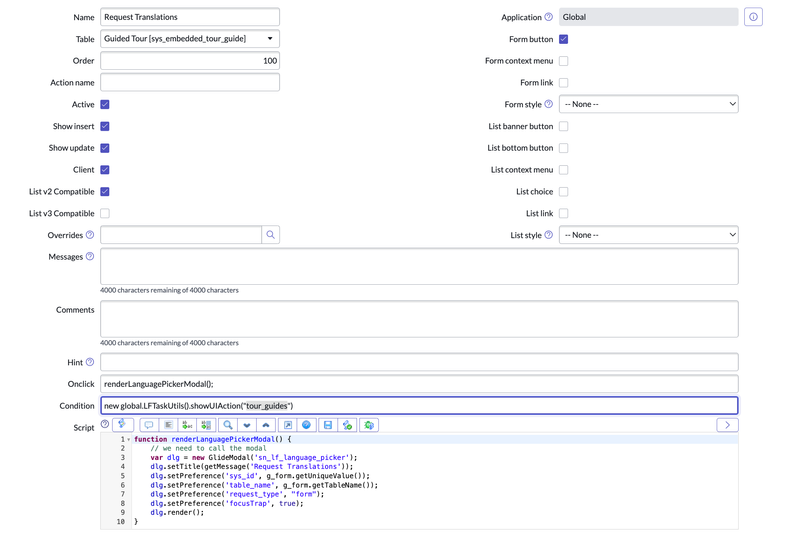Click find next down-arrow icon
Image resolution: width=792 pixels, height=540 pixels.
pyautogui.click(x=247, y=425)
